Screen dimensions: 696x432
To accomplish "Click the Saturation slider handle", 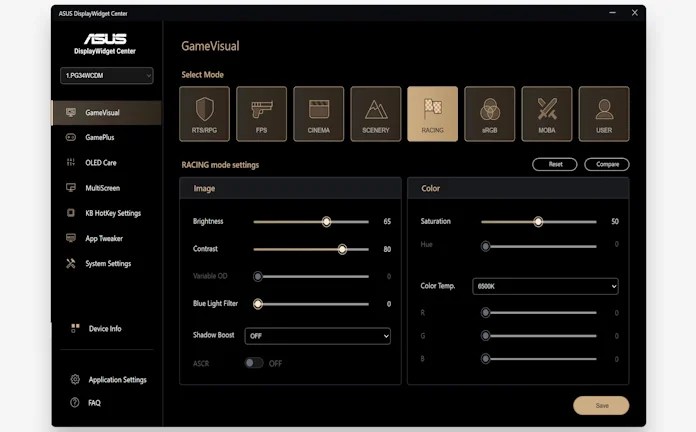I will (538, 222).
